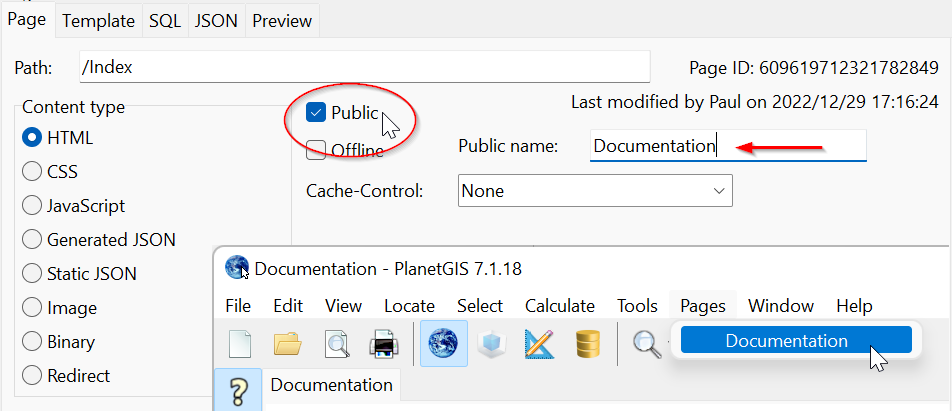Viewport: 952px width, 411px height.
Task: Switch to the Template tab
Action: [100, 20]
